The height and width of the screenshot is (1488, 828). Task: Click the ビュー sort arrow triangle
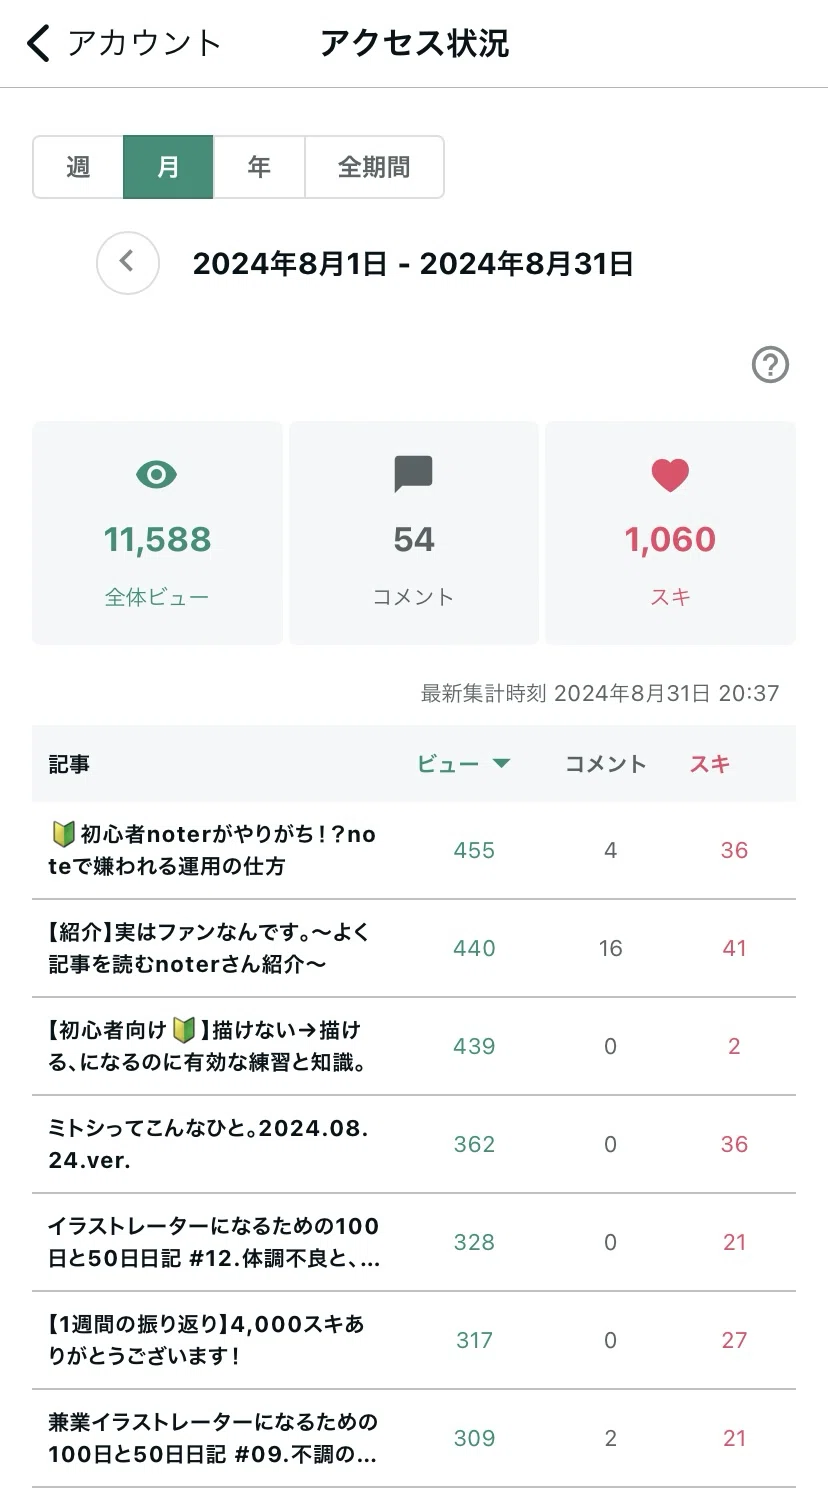pyautogui.click(x=501, y=764)
